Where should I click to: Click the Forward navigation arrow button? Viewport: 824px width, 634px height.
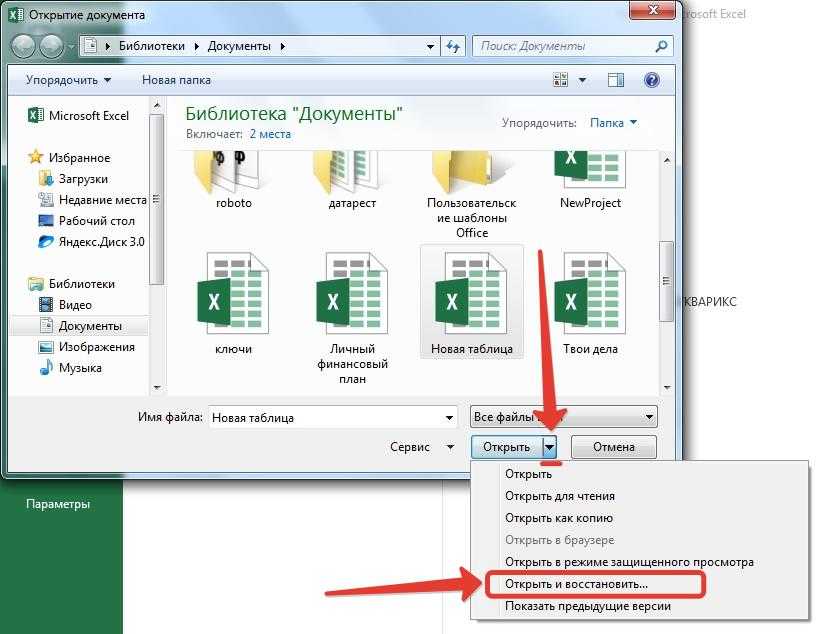pos(52,46)
